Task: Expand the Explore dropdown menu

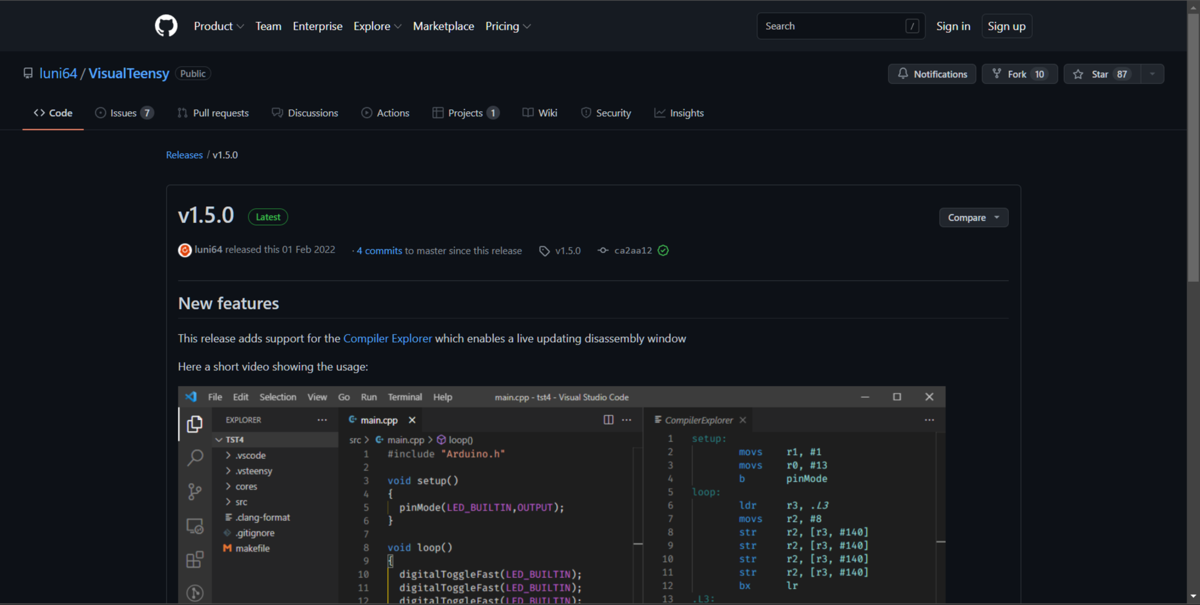Action: pyautogui.click(x=377, y=26)
